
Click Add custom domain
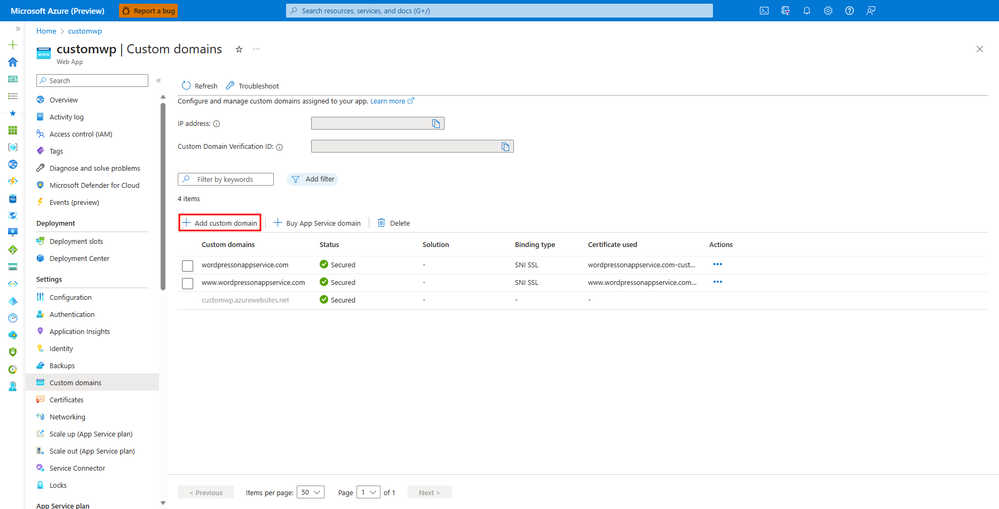(x=220, y=223)
